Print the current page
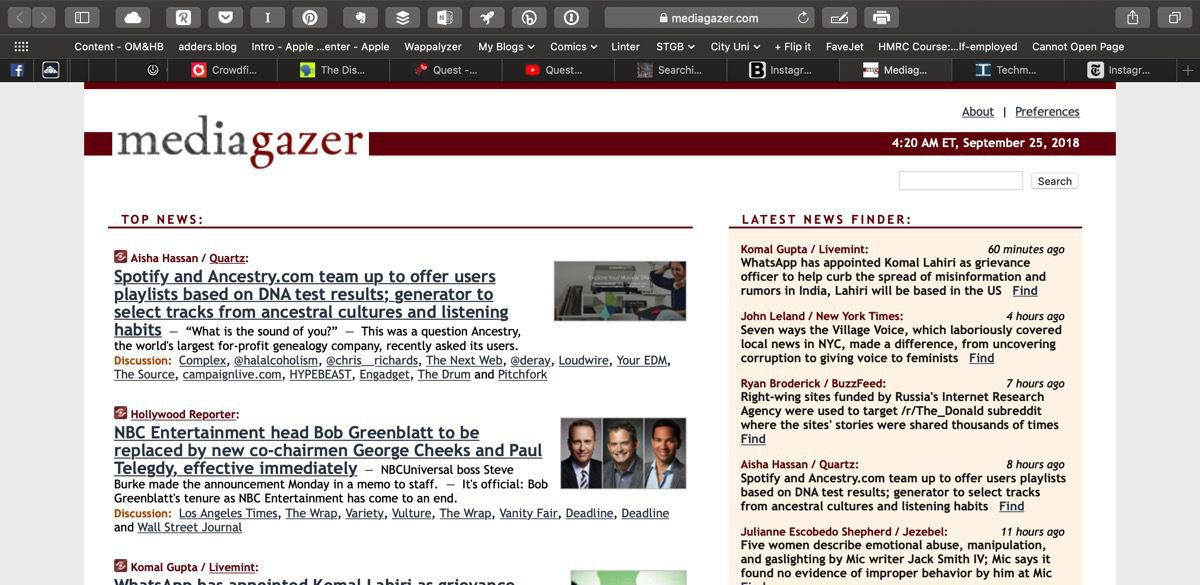1200x585 pixels. point(881,17)
